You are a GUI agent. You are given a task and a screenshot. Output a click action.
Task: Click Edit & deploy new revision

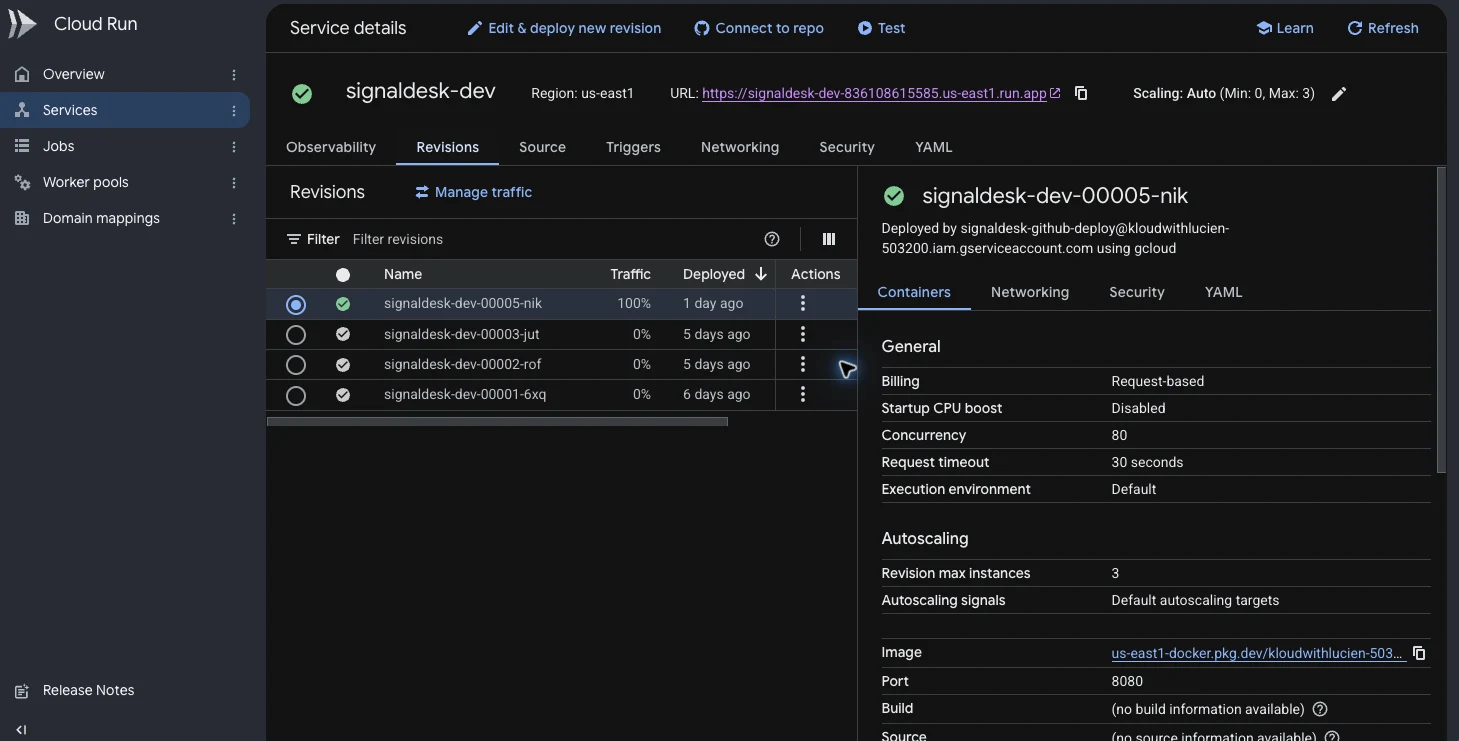click(x=564, y=28)
